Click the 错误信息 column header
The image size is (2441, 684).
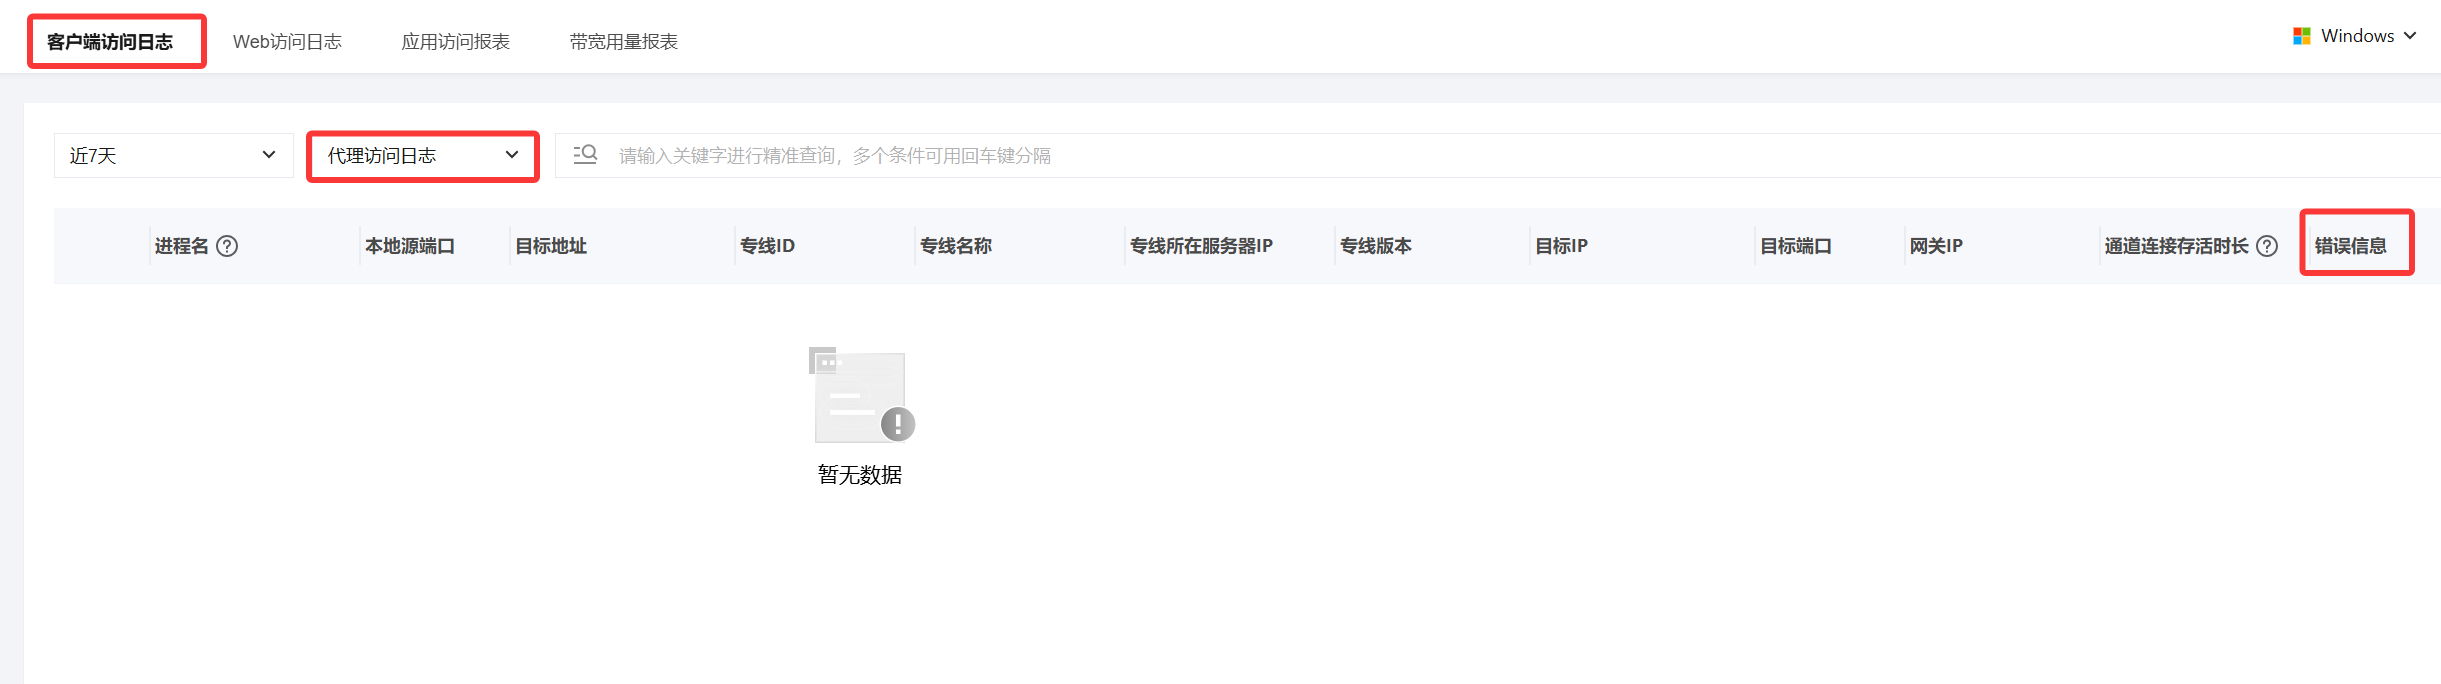click(x=2351, y=246)
